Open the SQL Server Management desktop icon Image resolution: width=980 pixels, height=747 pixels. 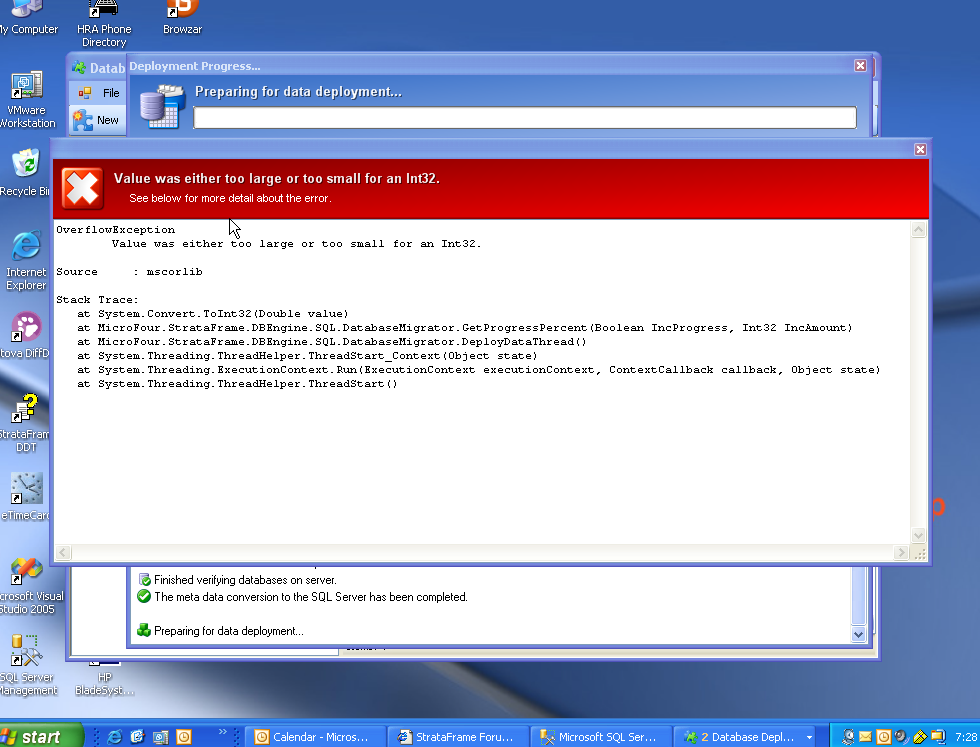[26, 665]
